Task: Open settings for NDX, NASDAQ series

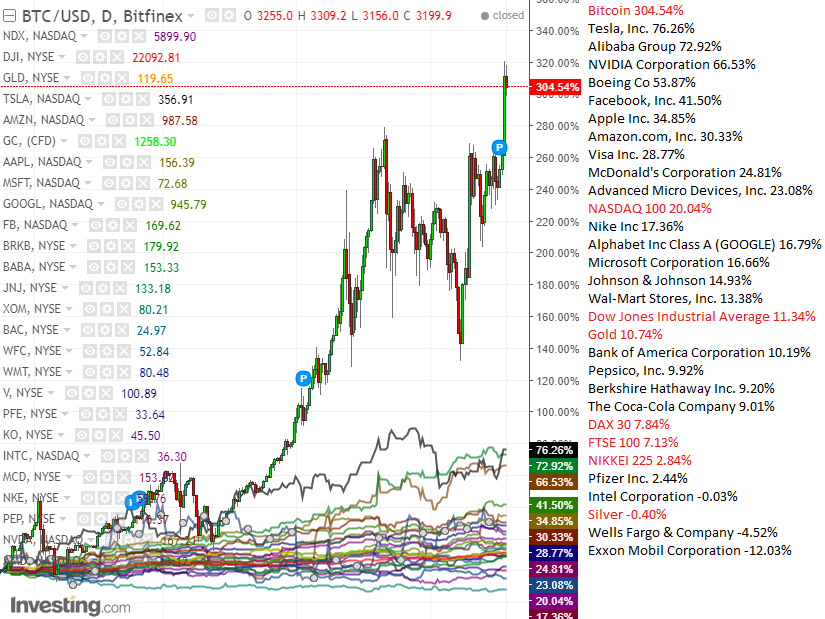Action: point(122,36)
